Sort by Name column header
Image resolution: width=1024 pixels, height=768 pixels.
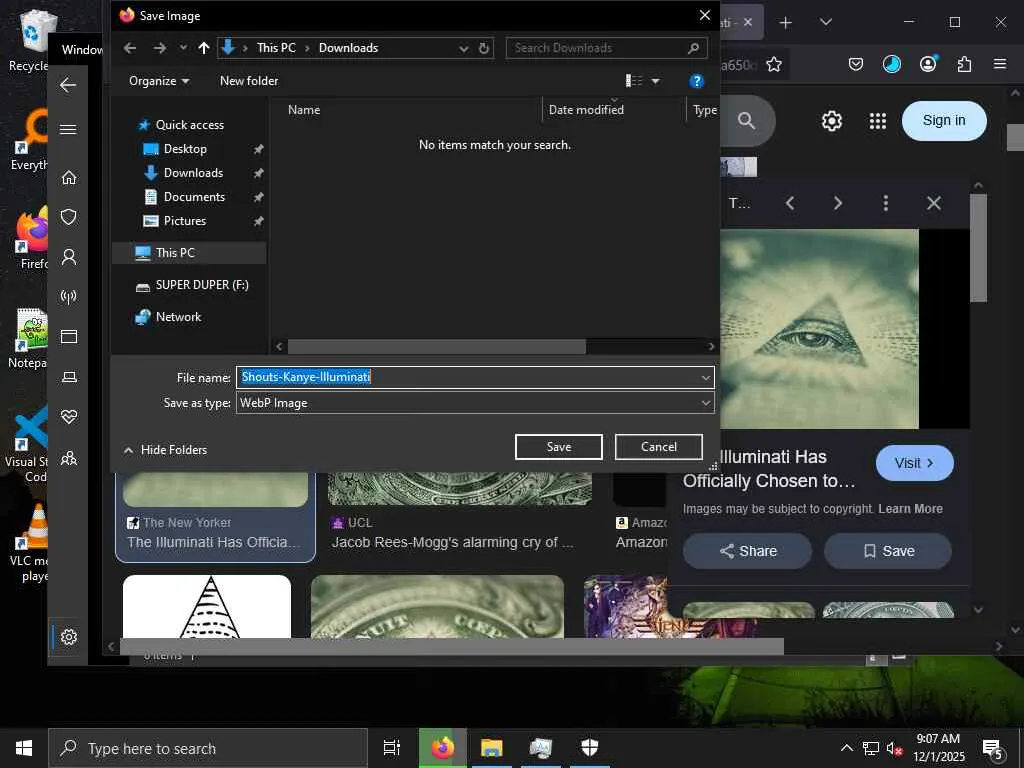(304, 110)
